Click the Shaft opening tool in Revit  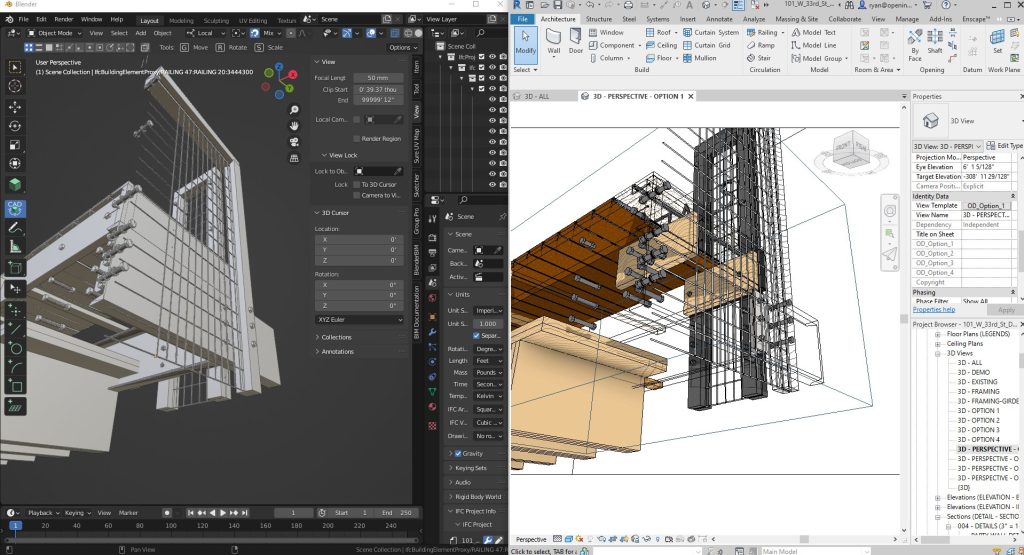[x=935, y=40]
